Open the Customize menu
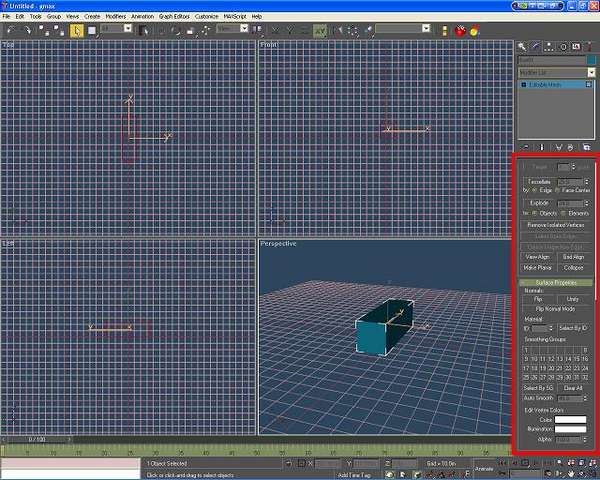 207,16
